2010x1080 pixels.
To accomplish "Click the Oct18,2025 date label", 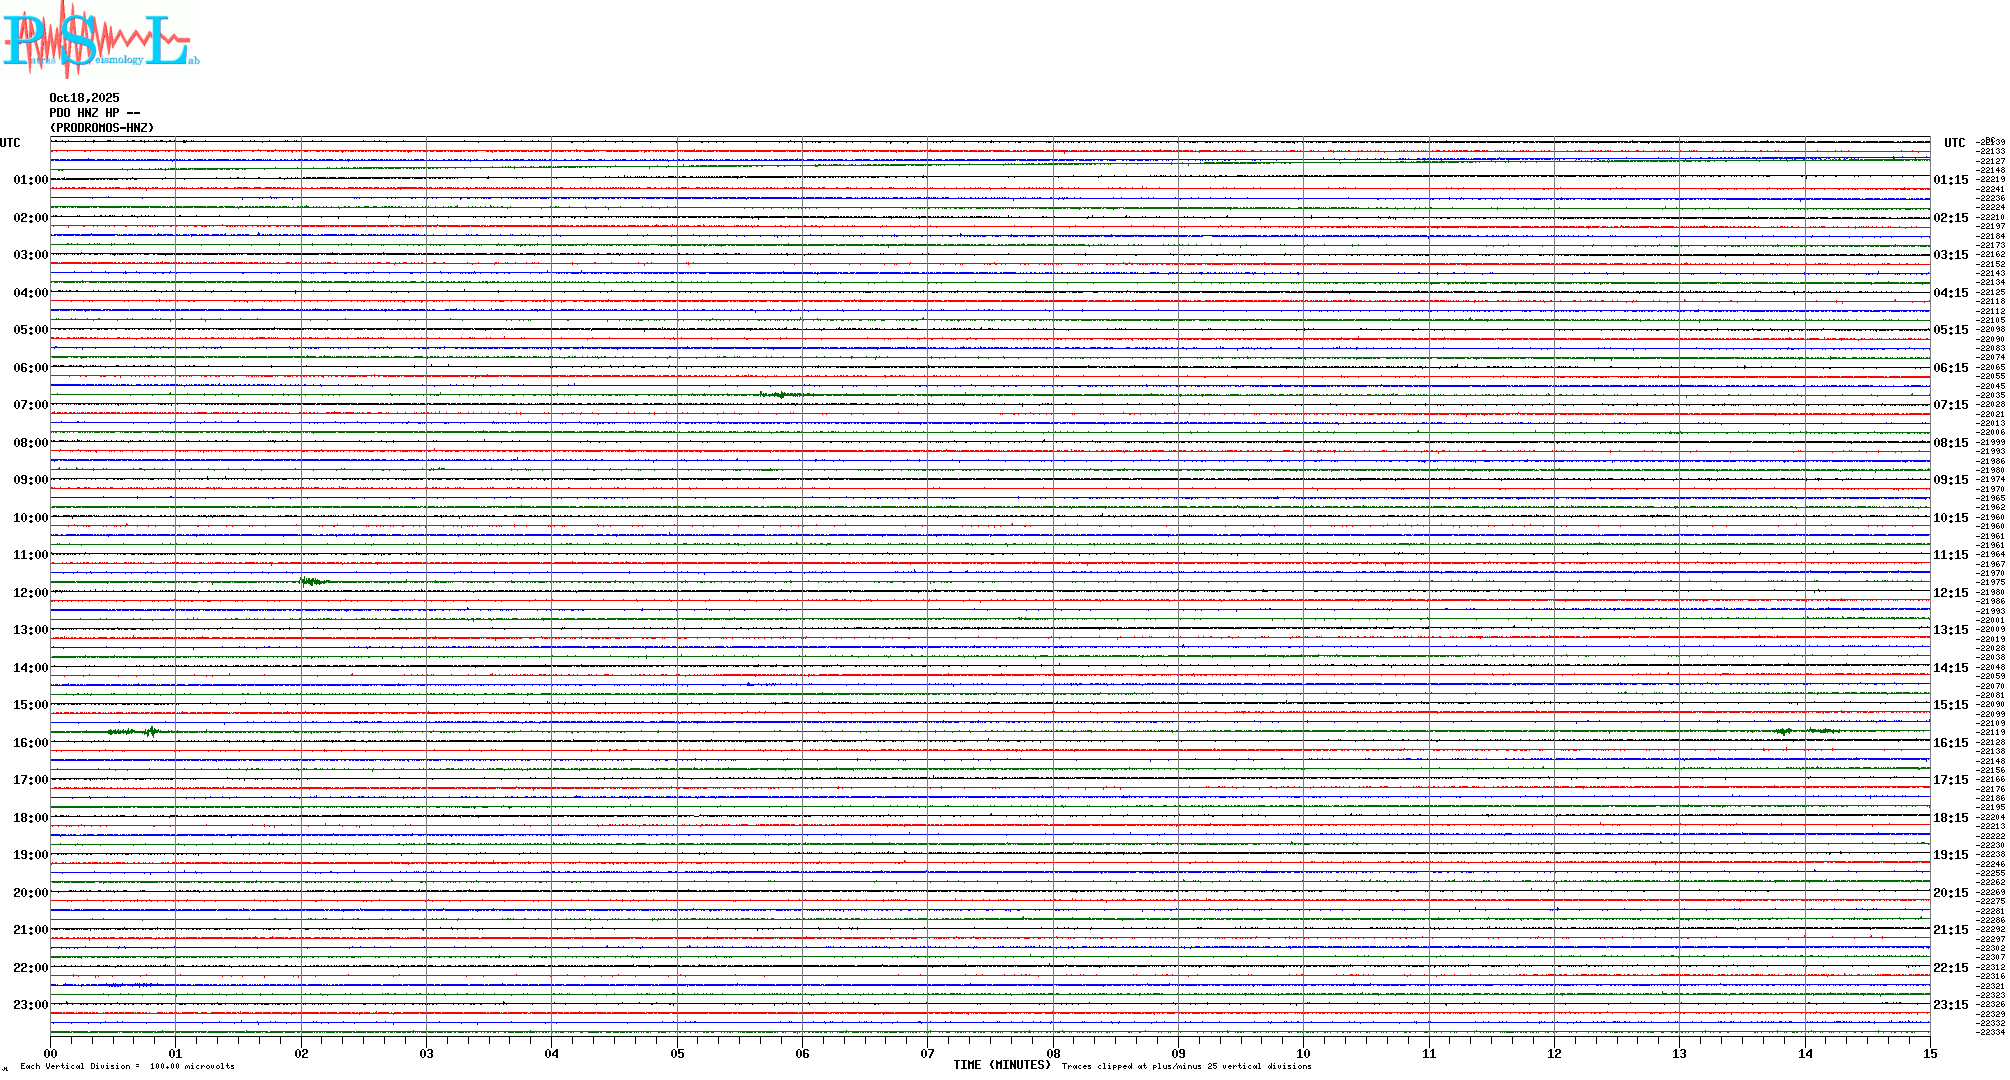I will point(84,98).
